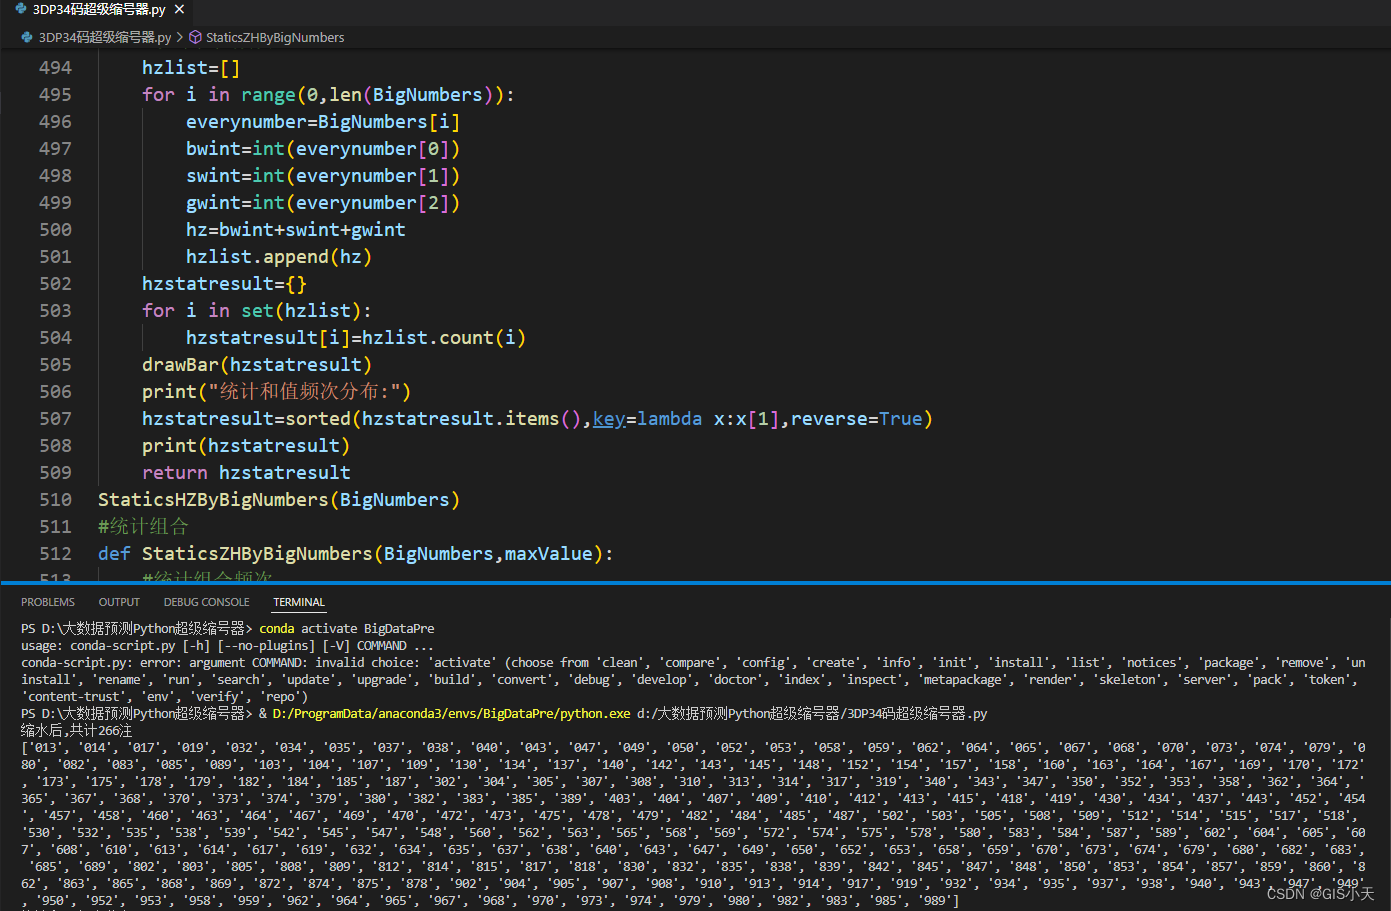Switch to the PROBLEMS panel tab
This screenshot has width=1391, height=911.
[x=48, y=602]
